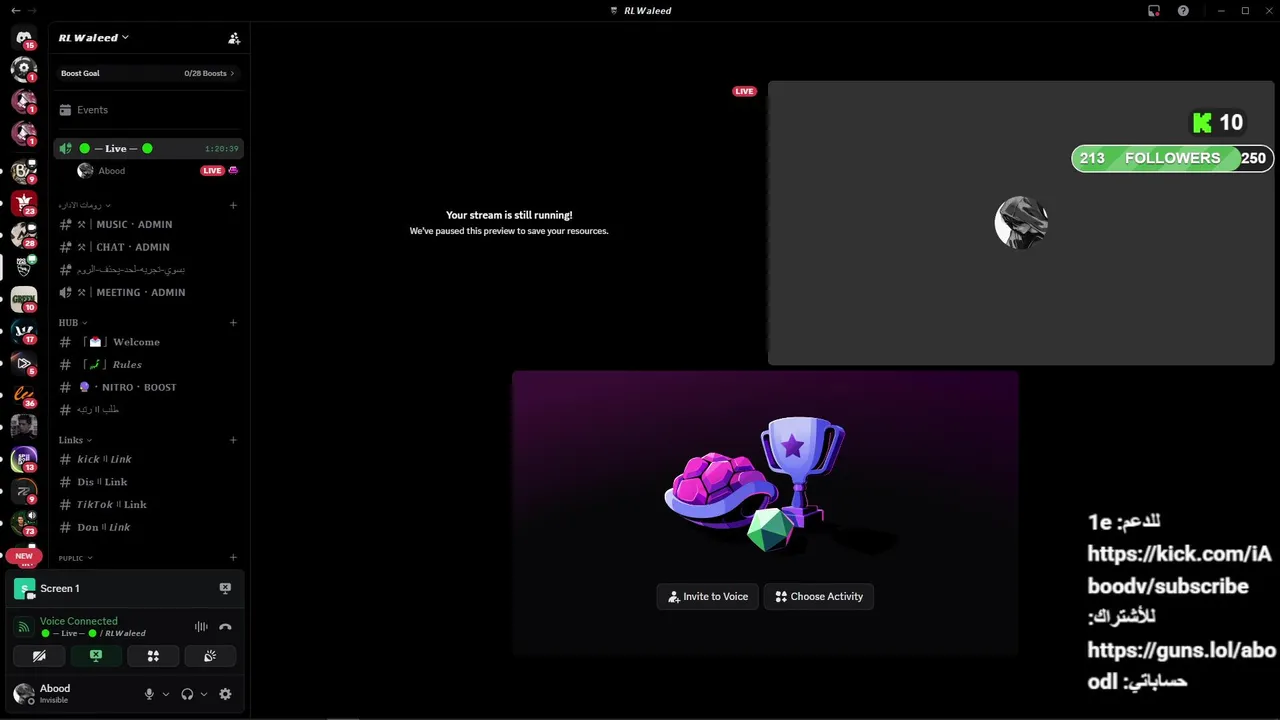The height and width of the screenshot is (720, 1280).
Task: Collapse the HUB category
Action: (x=73, y=323)
